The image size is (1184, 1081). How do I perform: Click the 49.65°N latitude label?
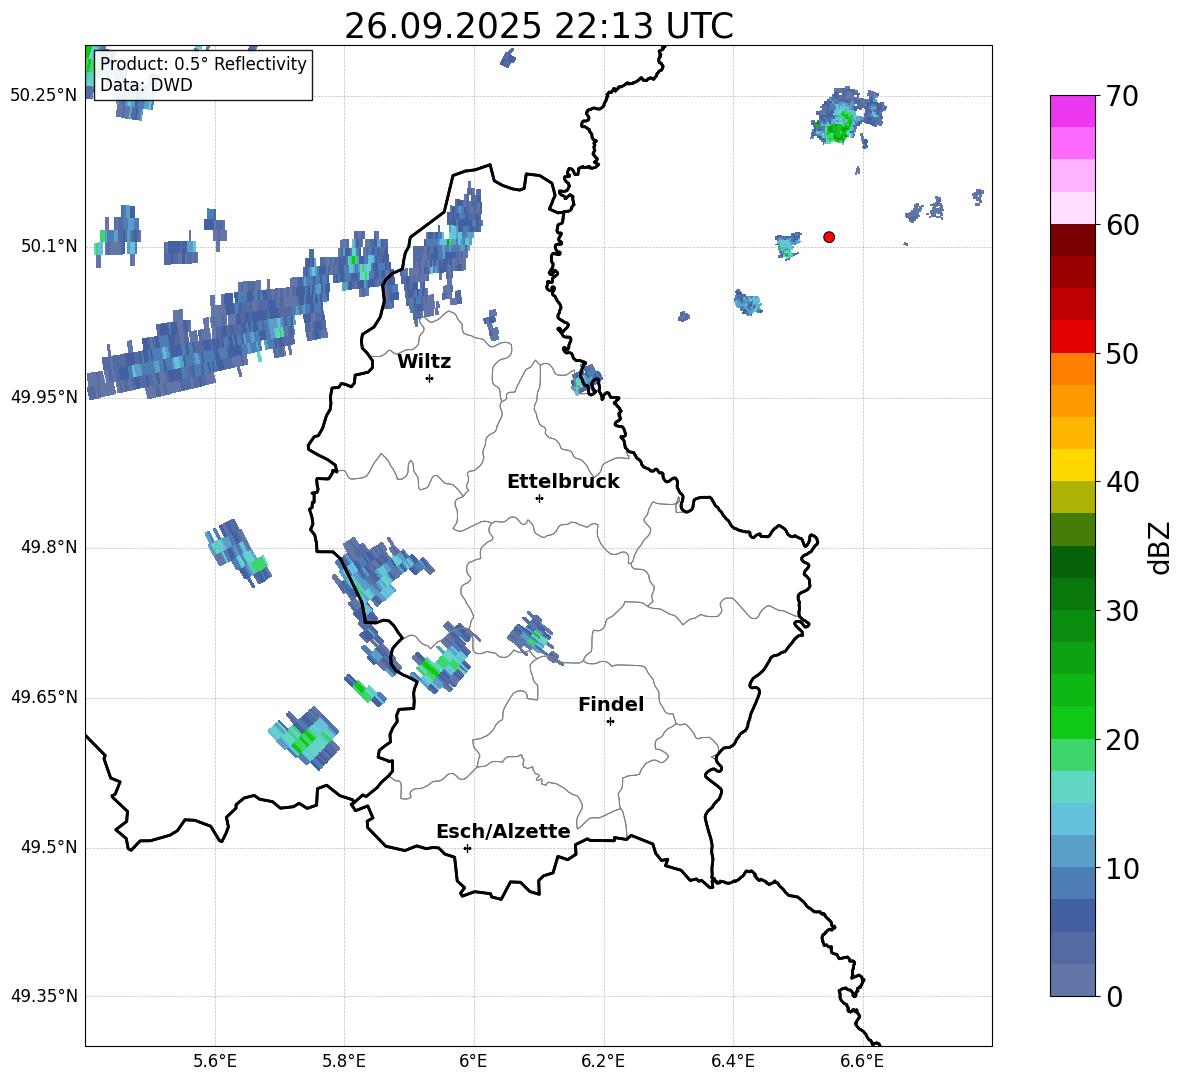tap(44, 698)
